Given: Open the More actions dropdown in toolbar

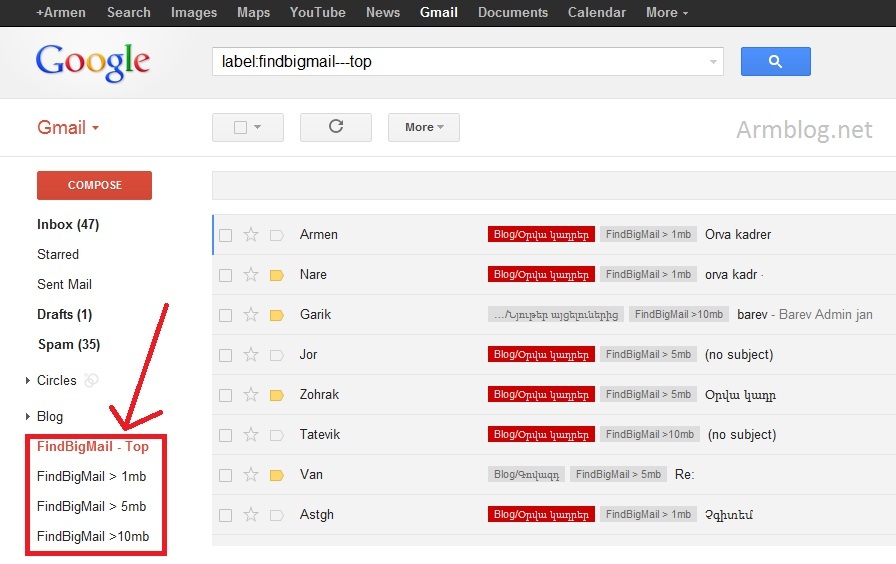Looking at the screenshot, I should click(424, 127).
